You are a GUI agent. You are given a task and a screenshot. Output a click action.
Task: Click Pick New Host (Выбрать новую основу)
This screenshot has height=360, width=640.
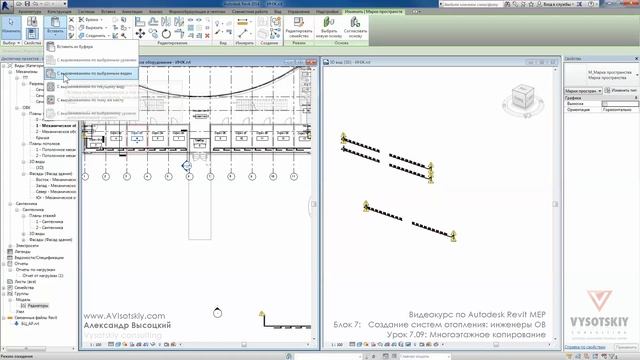click(x=329, y=27)
